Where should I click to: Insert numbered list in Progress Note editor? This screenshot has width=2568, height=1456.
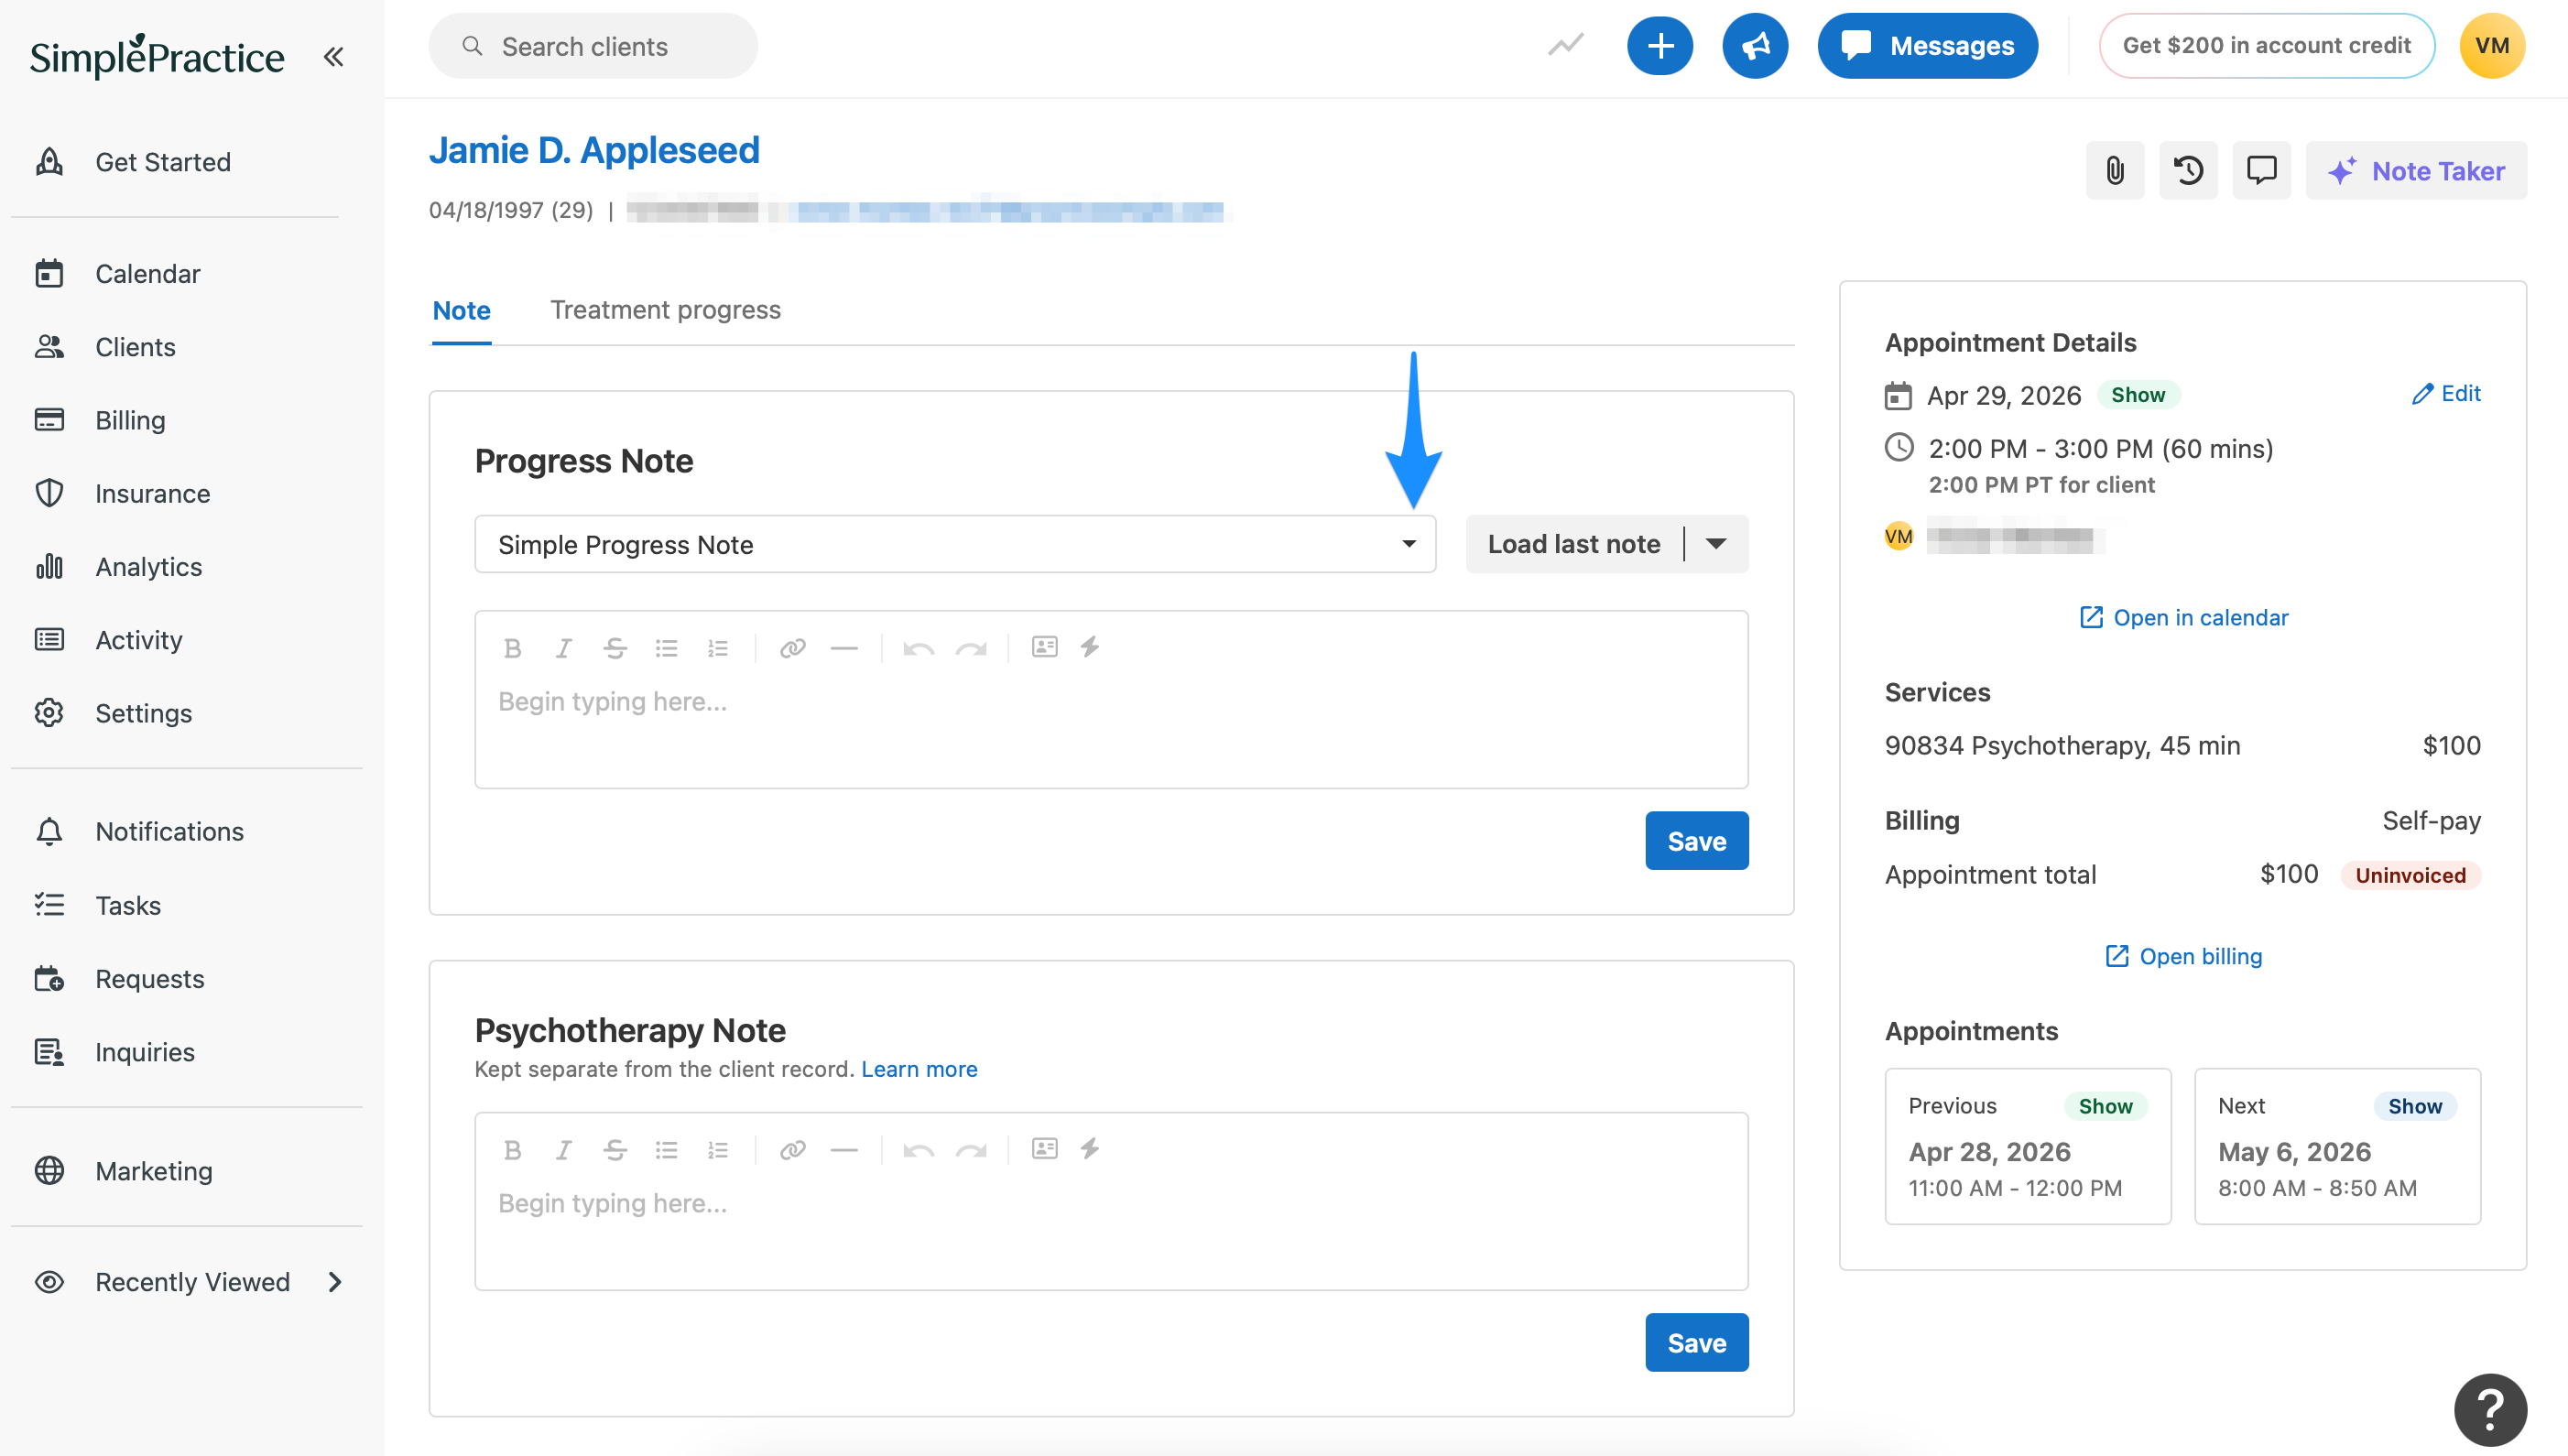coord(717,648)
